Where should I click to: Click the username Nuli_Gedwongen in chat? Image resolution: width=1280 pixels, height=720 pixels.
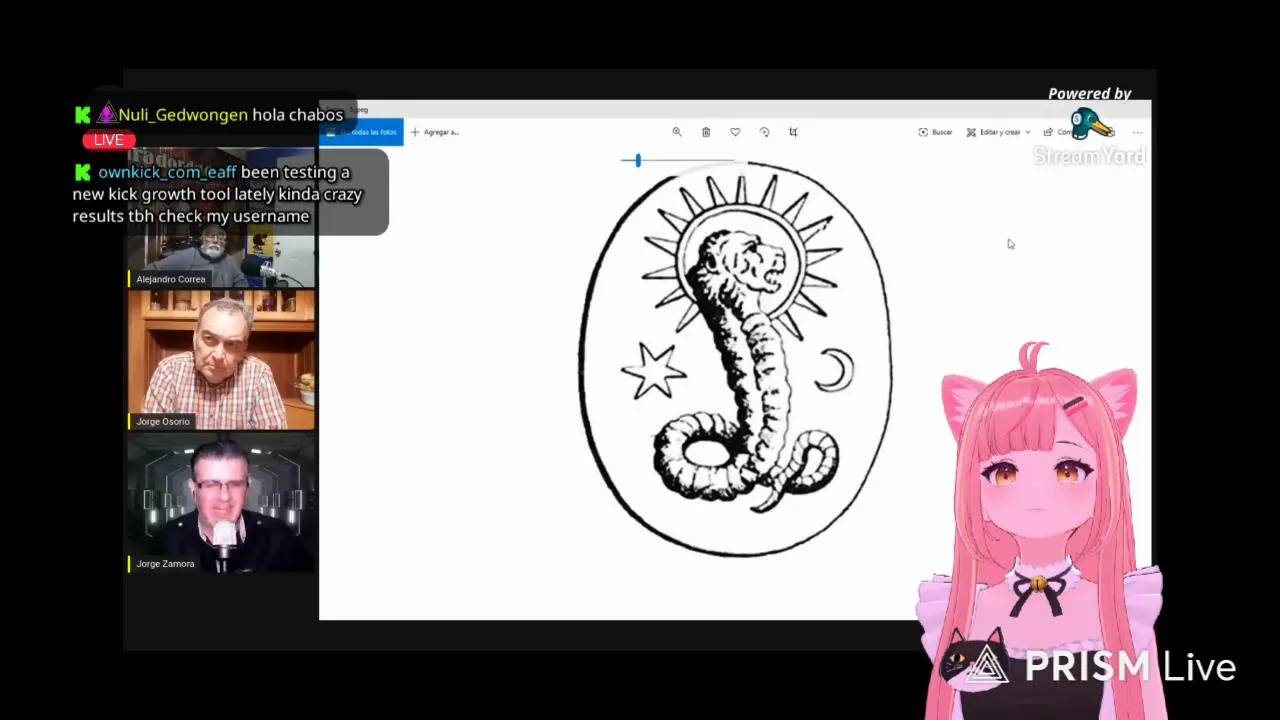click(183, 115)
